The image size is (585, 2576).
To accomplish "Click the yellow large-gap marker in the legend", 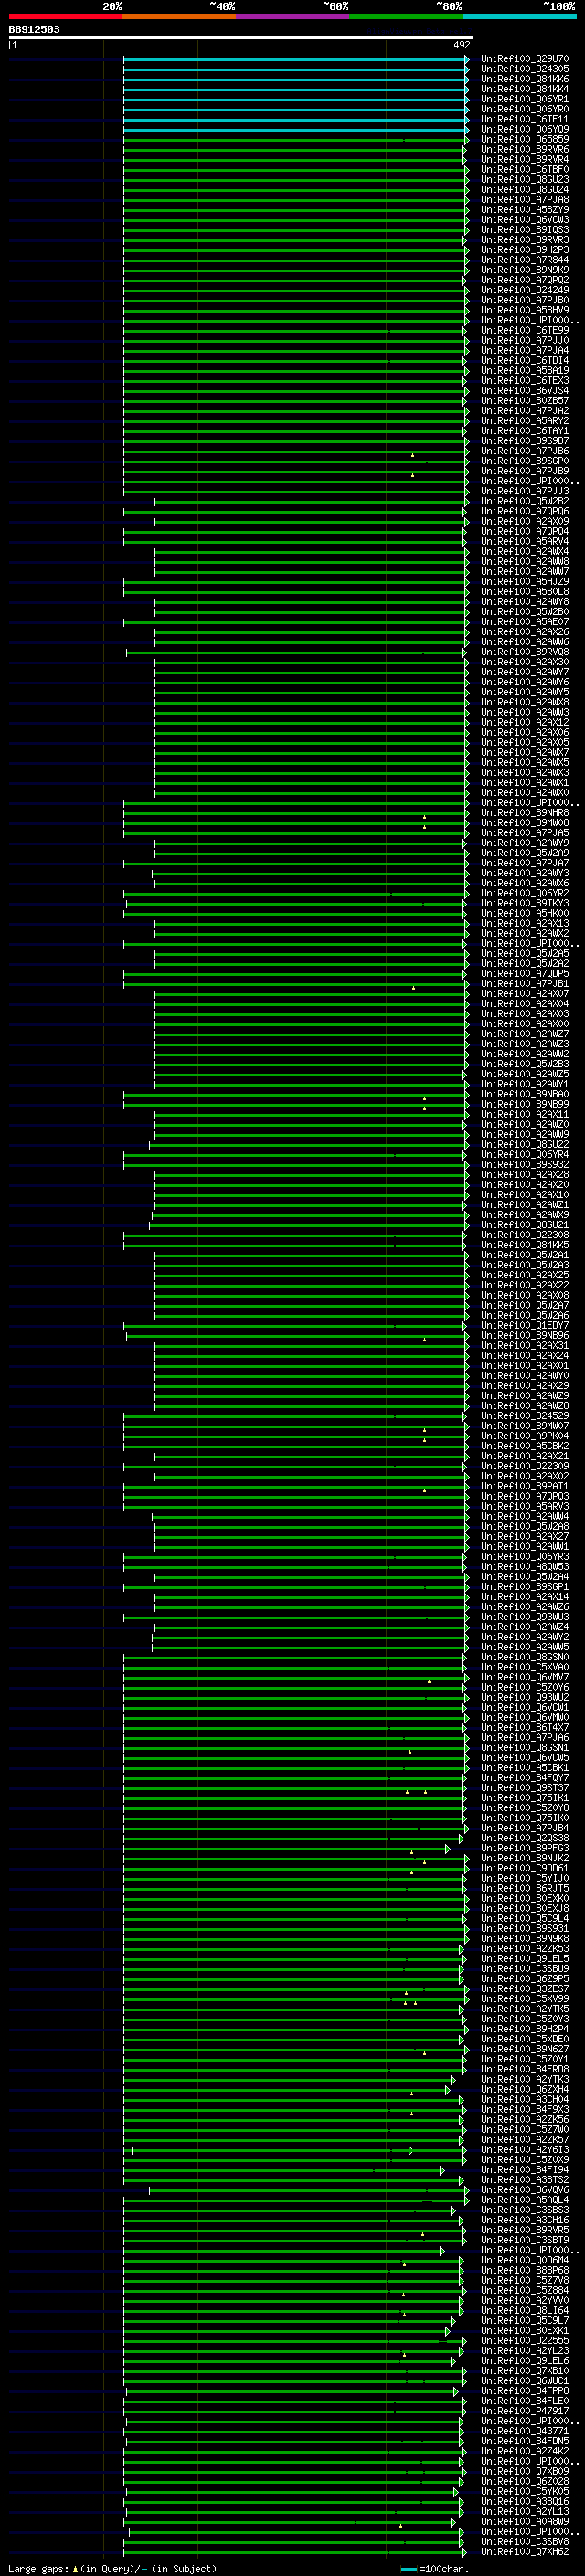I will [x=75, y=2568].
